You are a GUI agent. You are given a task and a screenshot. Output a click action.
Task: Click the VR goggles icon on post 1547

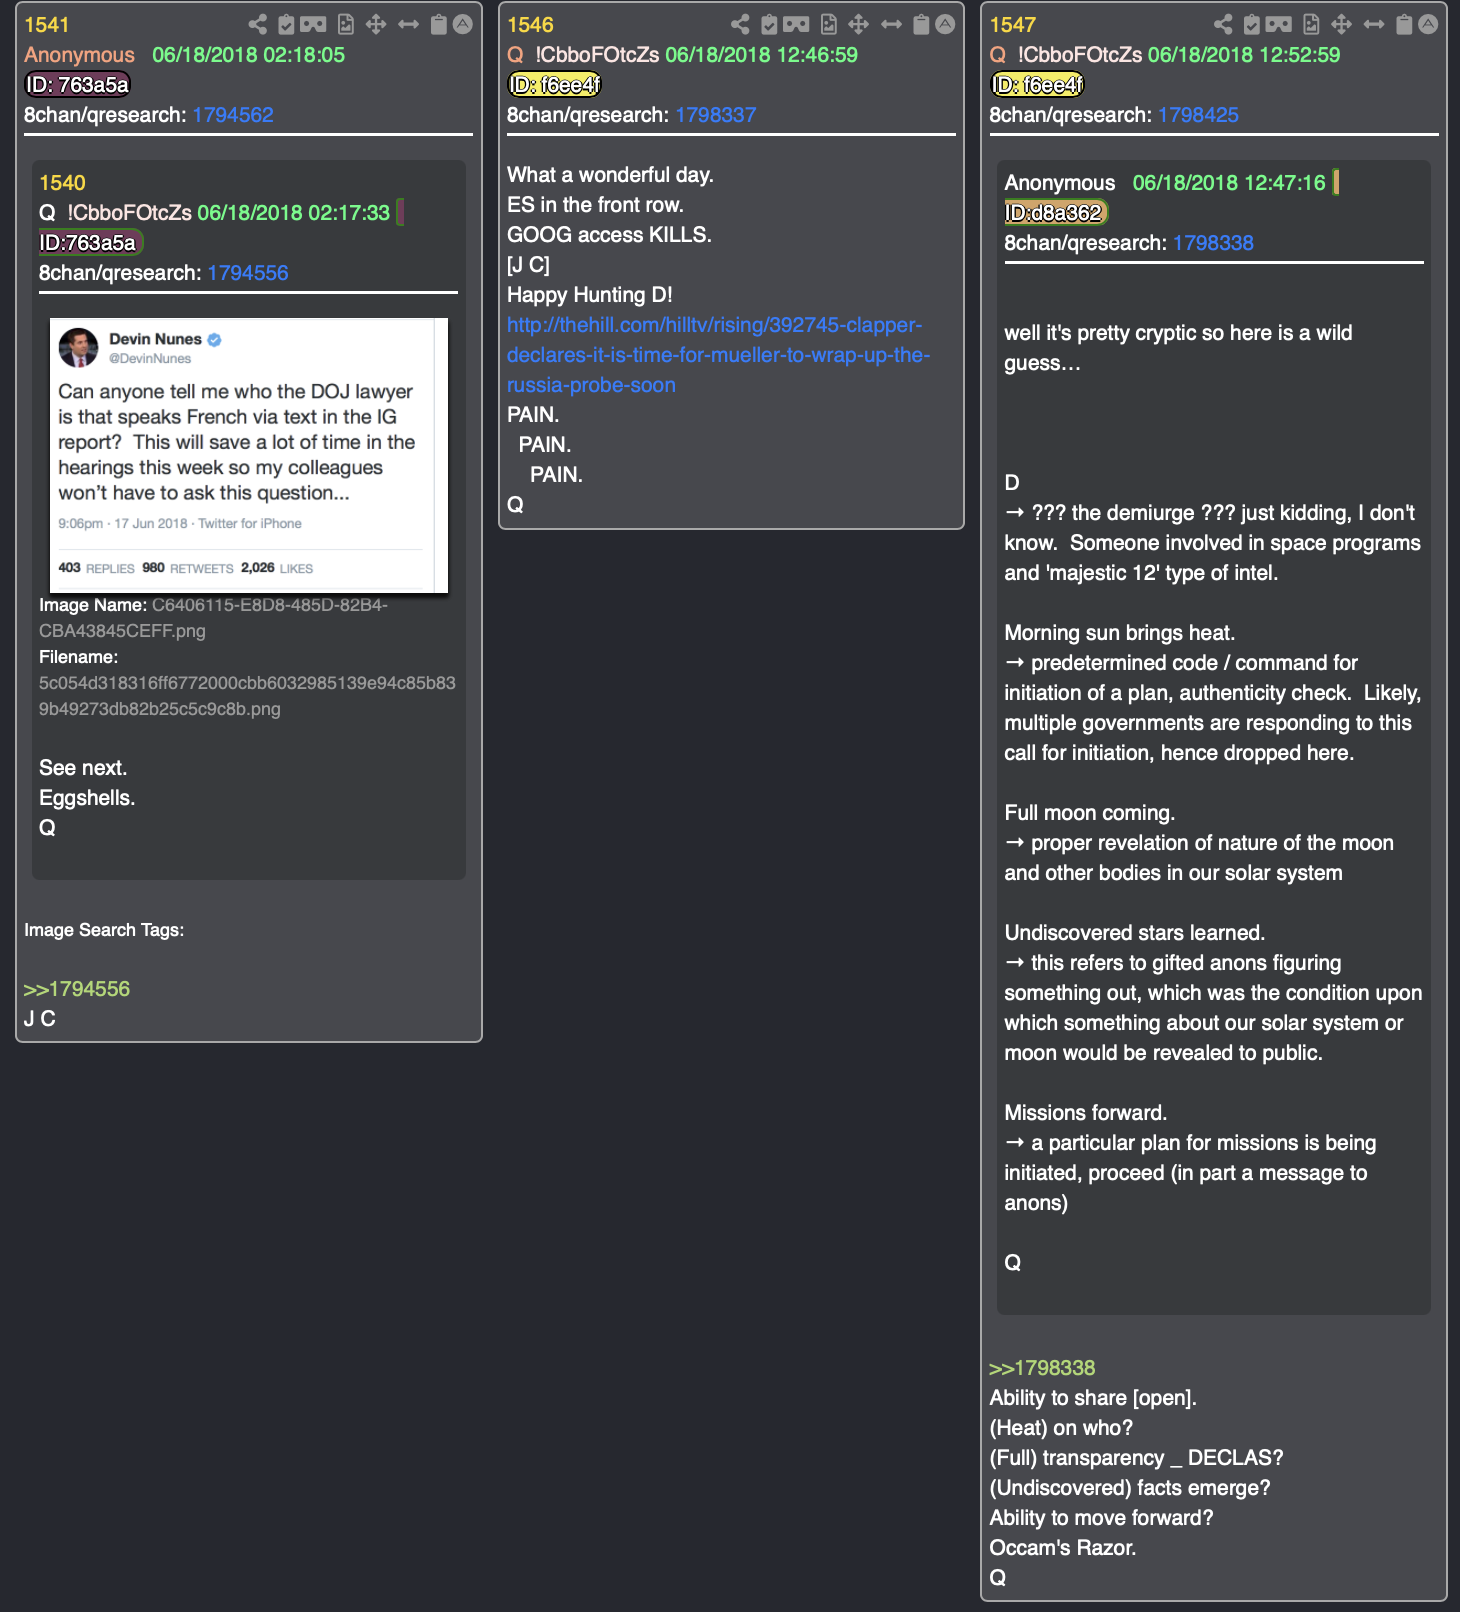pos(1279,24)
